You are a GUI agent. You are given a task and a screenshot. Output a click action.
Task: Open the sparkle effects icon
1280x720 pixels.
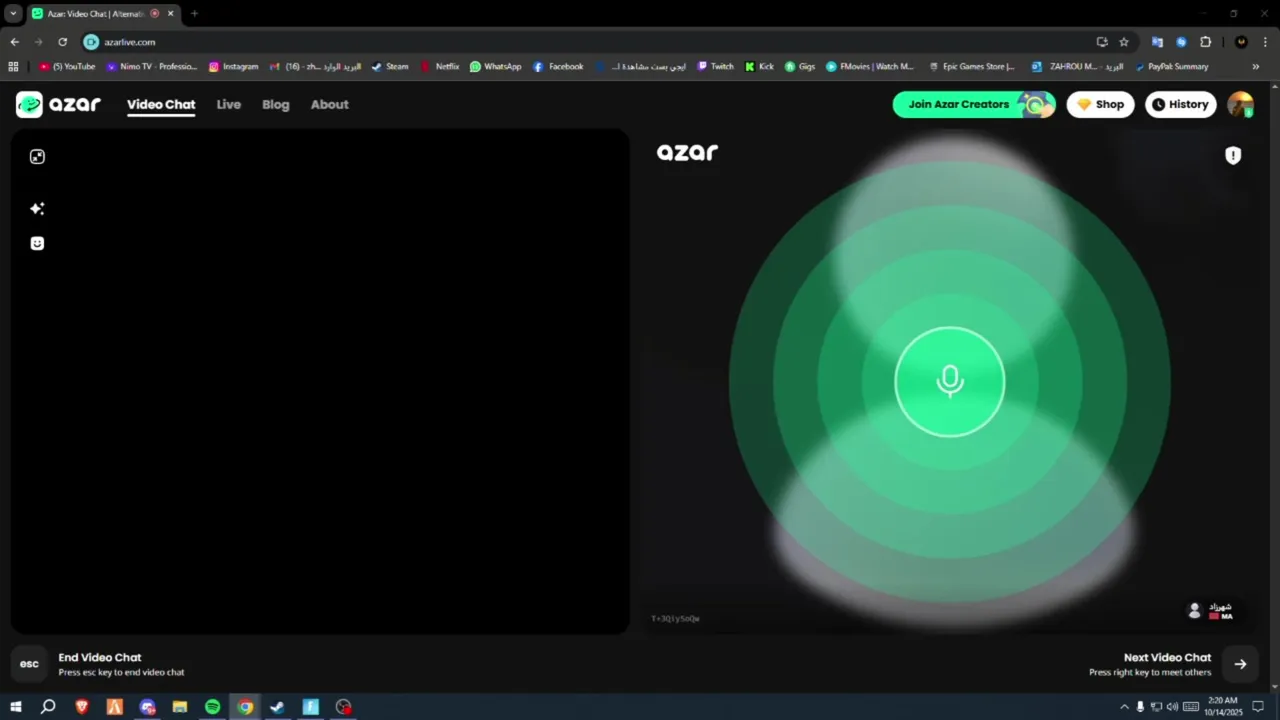[x=37, y=208]
